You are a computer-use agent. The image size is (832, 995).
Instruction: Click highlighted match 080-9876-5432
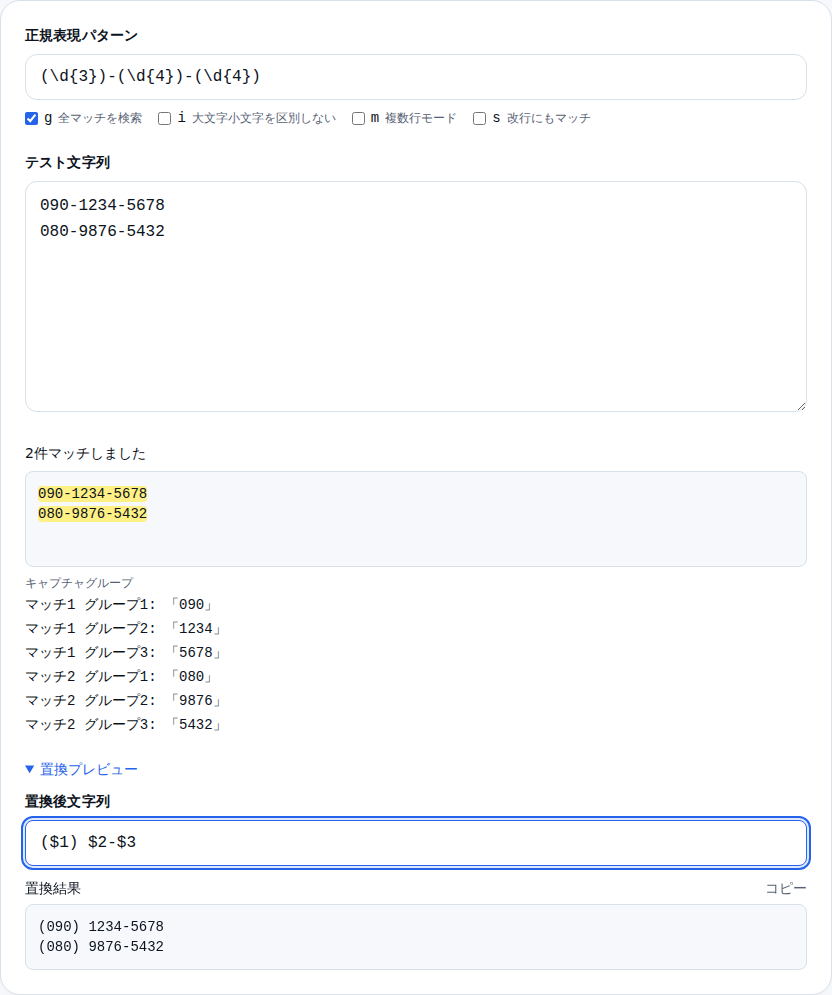click(93, 513)
